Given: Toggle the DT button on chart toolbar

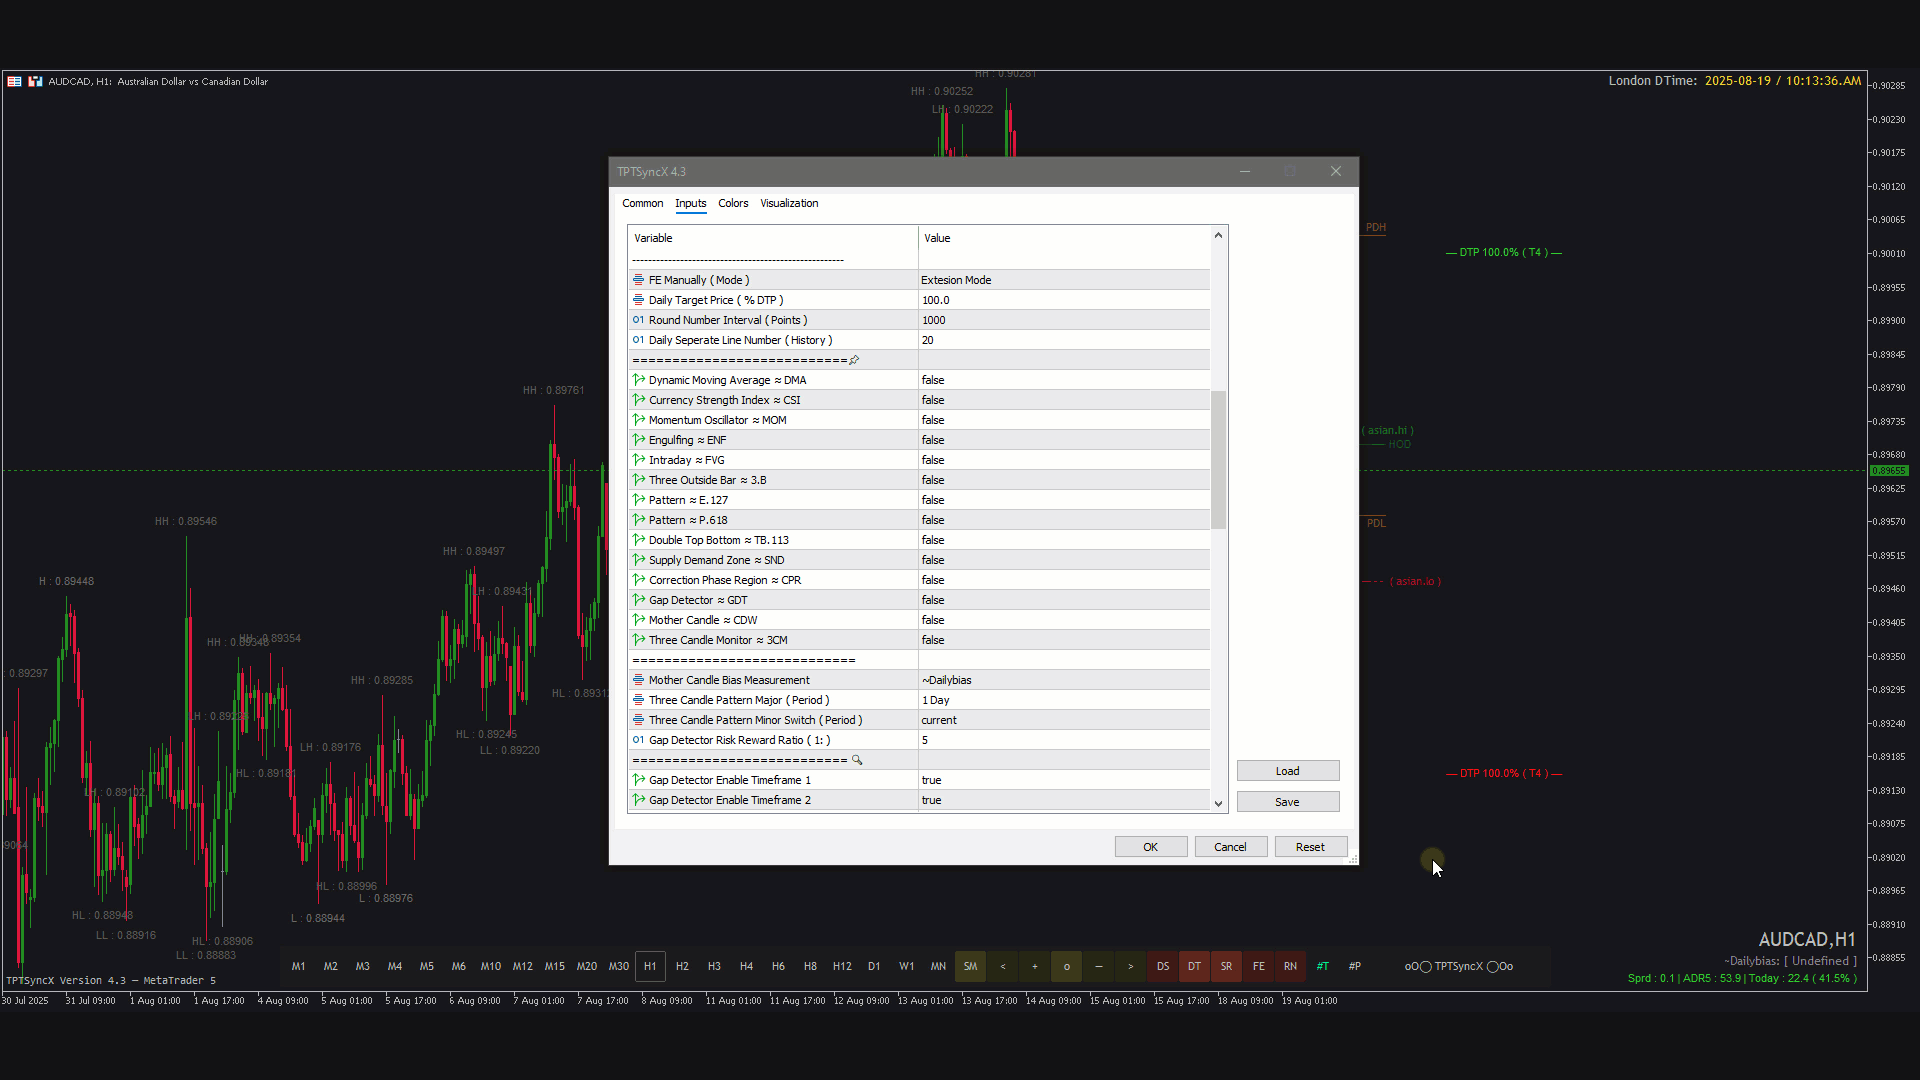Looking at the screenshot, I should coord(1195,966).
